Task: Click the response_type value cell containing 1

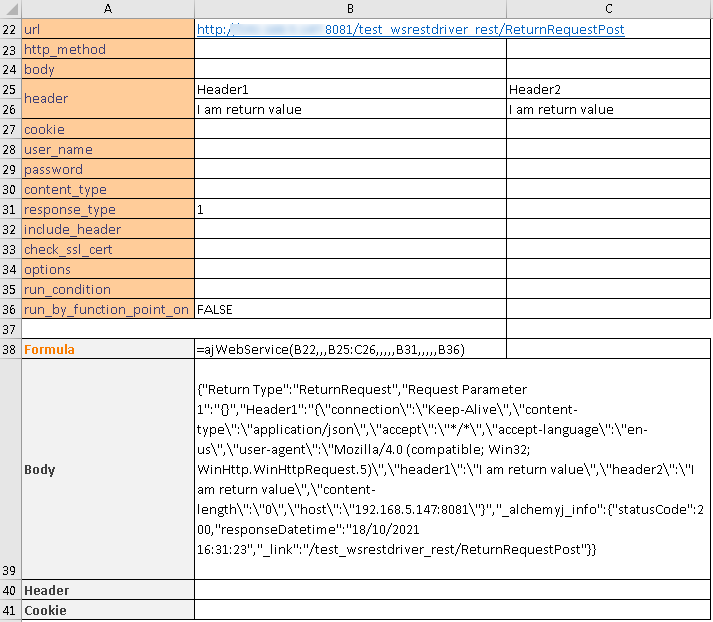Action: click(350, 210)
